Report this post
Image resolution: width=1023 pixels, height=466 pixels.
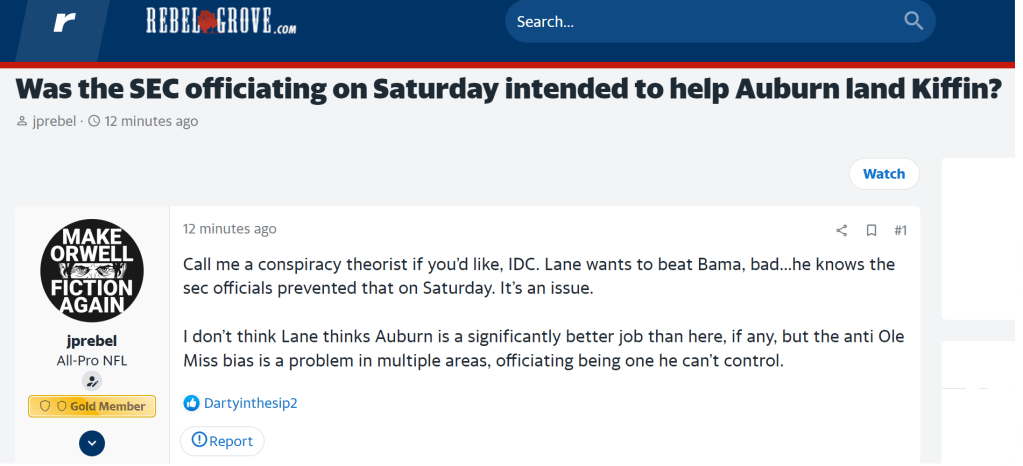pyautogui.click(x=222, y=440)
